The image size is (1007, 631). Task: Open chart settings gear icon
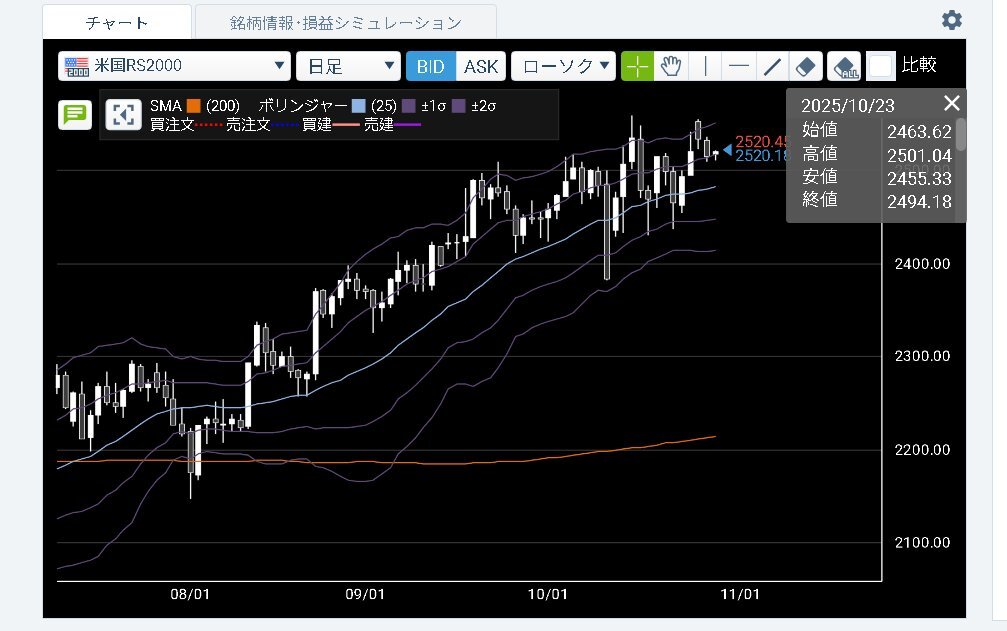(952, 20)
